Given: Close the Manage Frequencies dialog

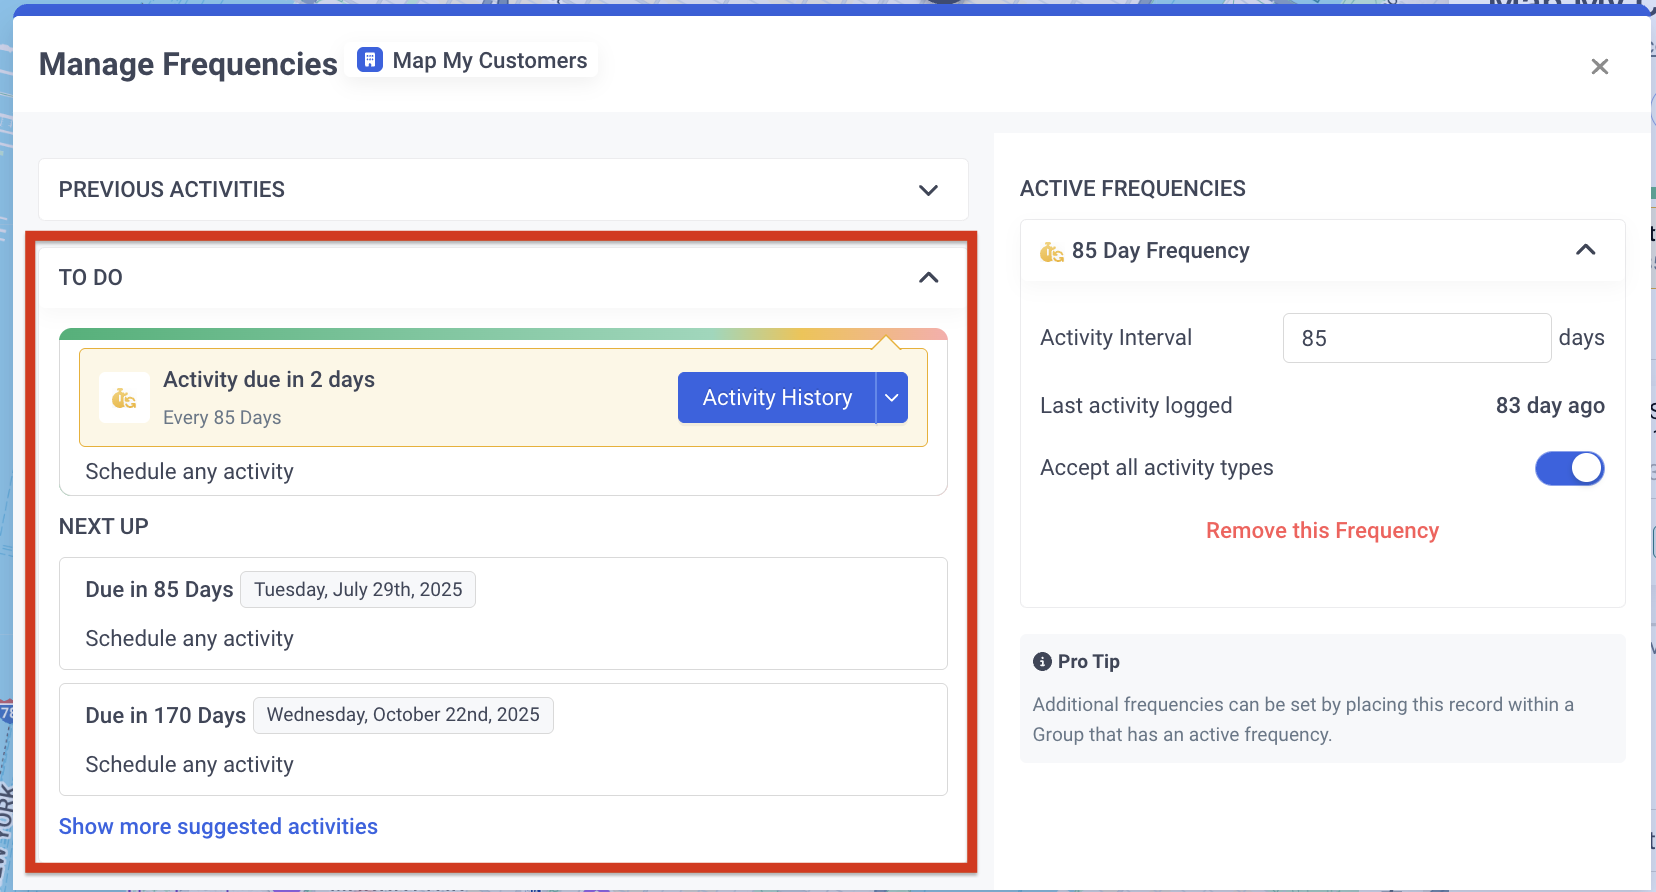Looking at the screenshot, I should [1599, 66].
